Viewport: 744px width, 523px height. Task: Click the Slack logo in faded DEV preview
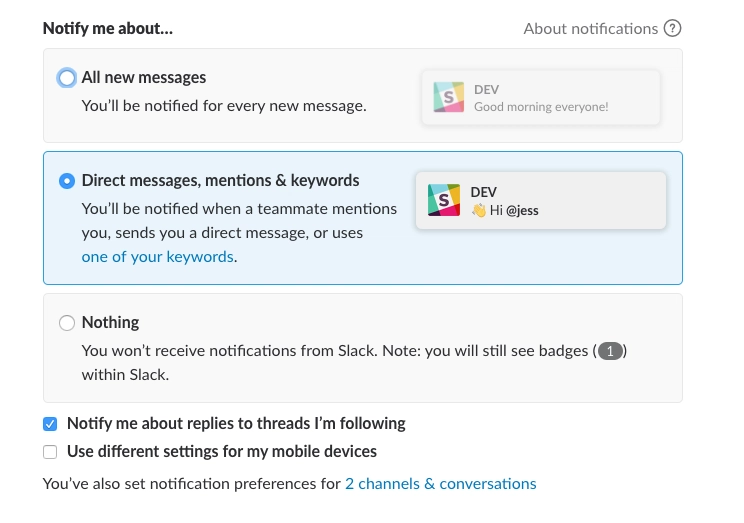pyautogui.click(x=448, y=97)
